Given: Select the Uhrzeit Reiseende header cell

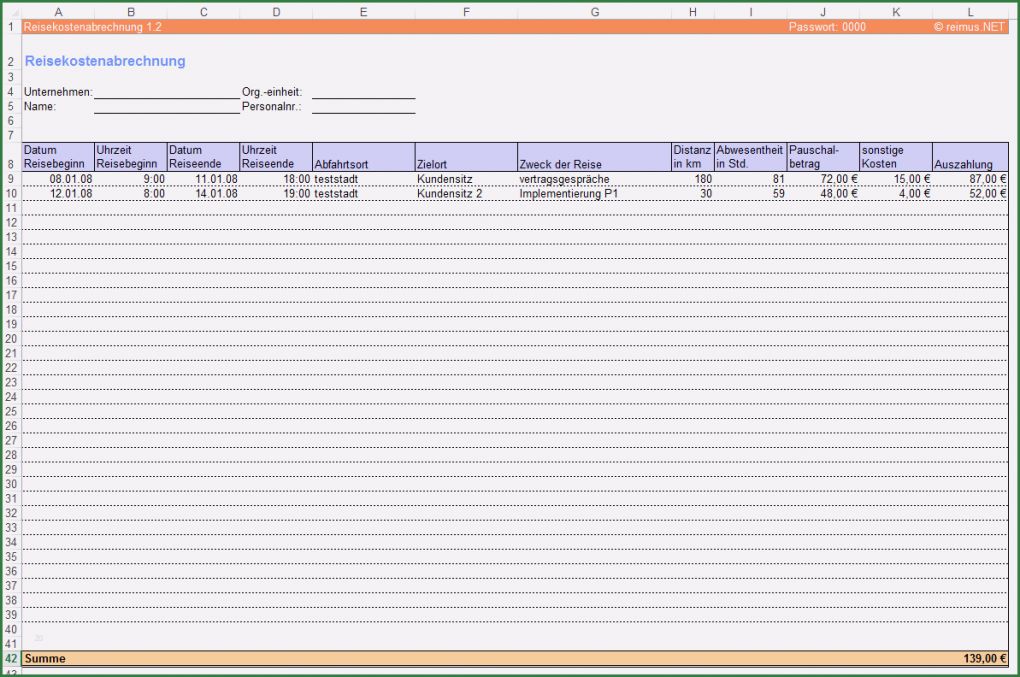Looking at the screenshot, I should (275, 155).
